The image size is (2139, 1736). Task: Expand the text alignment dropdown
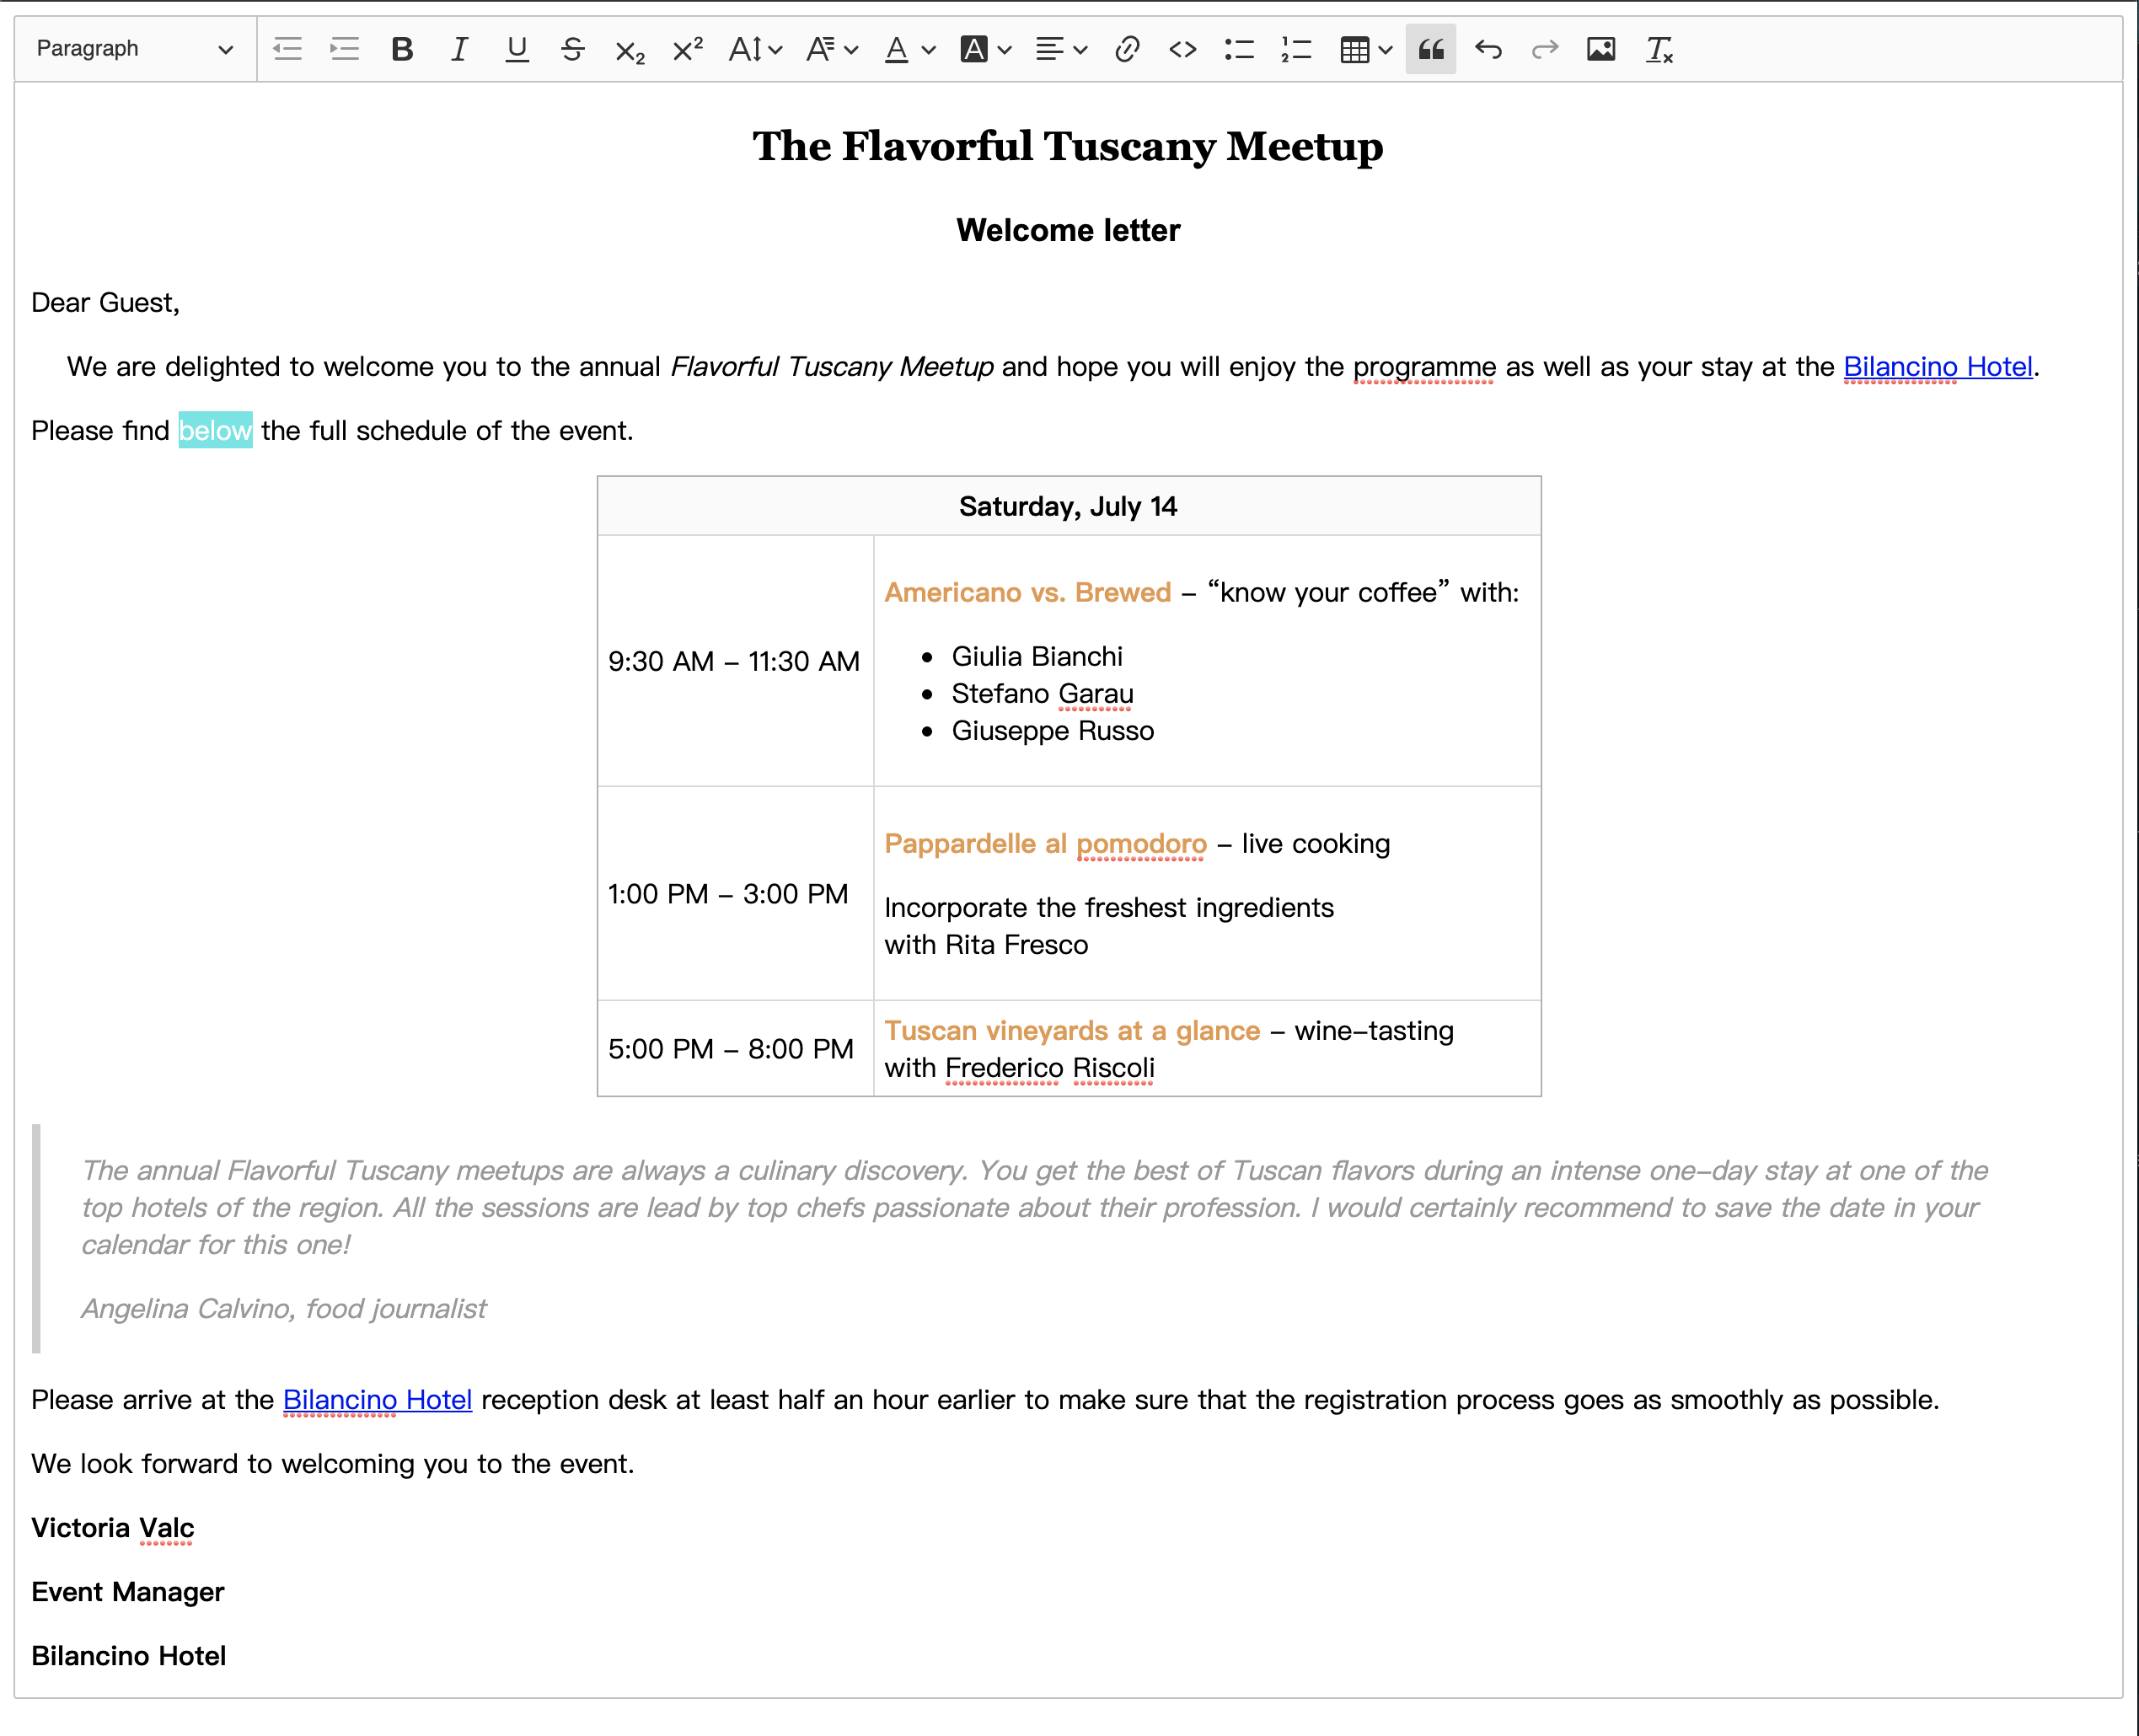point(1061,49)
